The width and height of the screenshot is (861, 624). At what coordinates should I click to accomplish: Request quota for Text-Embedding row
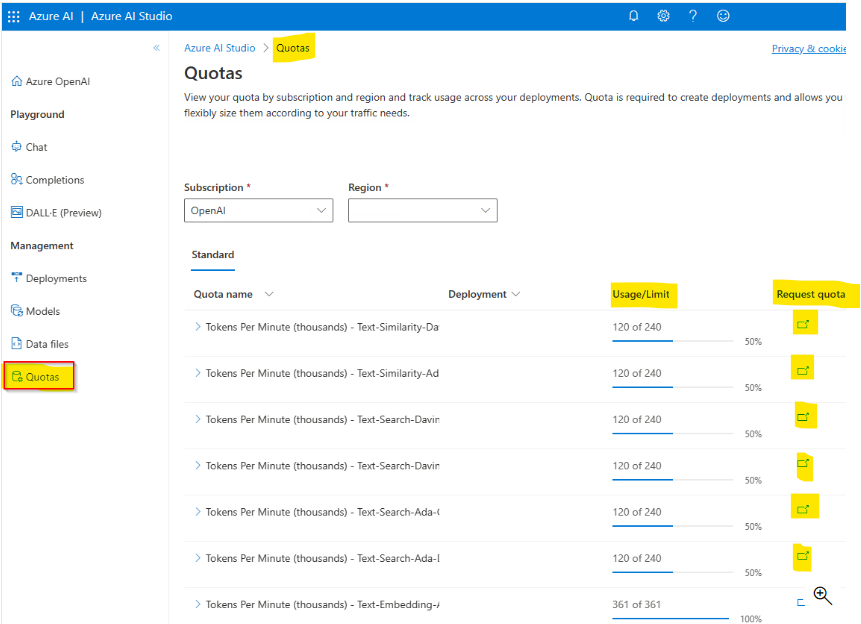[x=801, y=603]
